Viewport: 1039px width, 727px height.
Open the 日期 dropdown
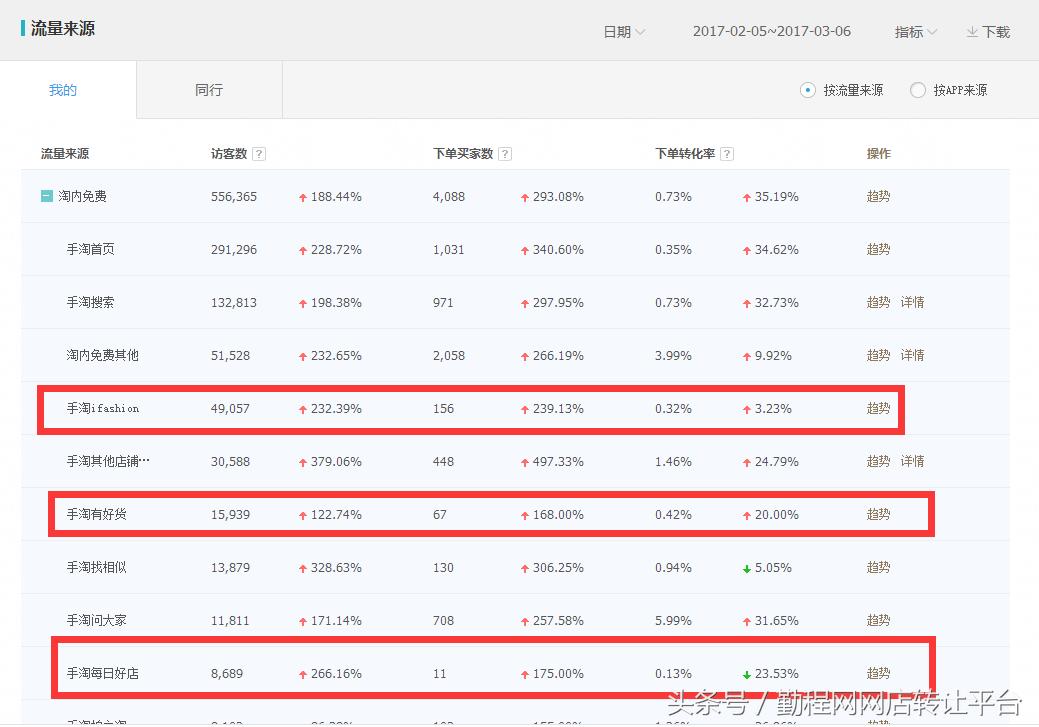coord(624,32)
